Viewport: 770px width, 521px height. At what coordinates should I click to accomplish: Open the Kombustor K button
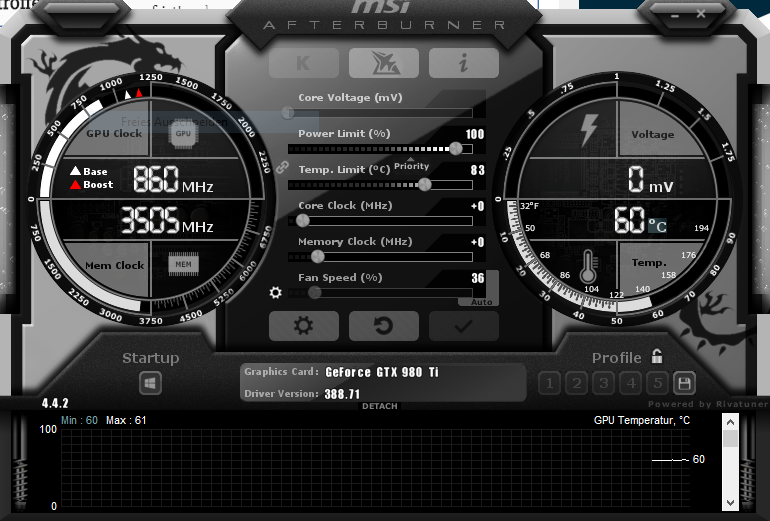point(304,63)
